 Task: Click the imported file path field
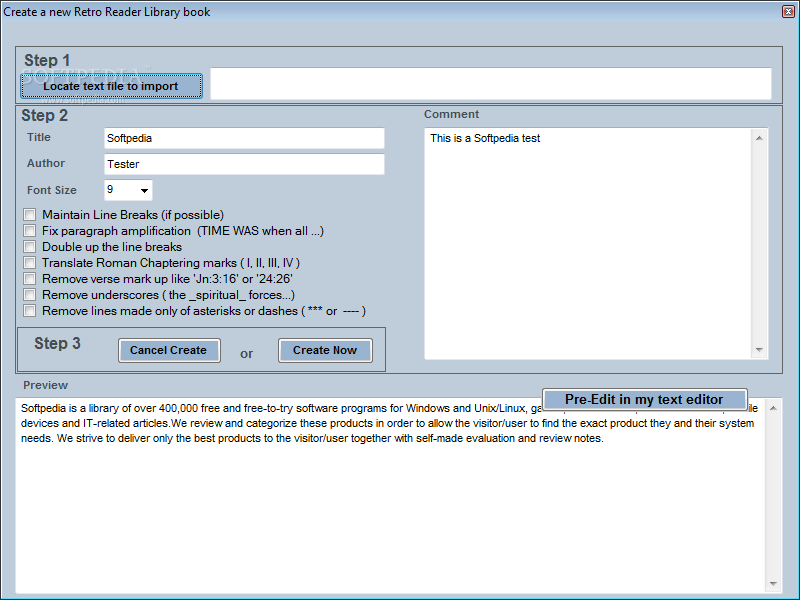point(491,84)
